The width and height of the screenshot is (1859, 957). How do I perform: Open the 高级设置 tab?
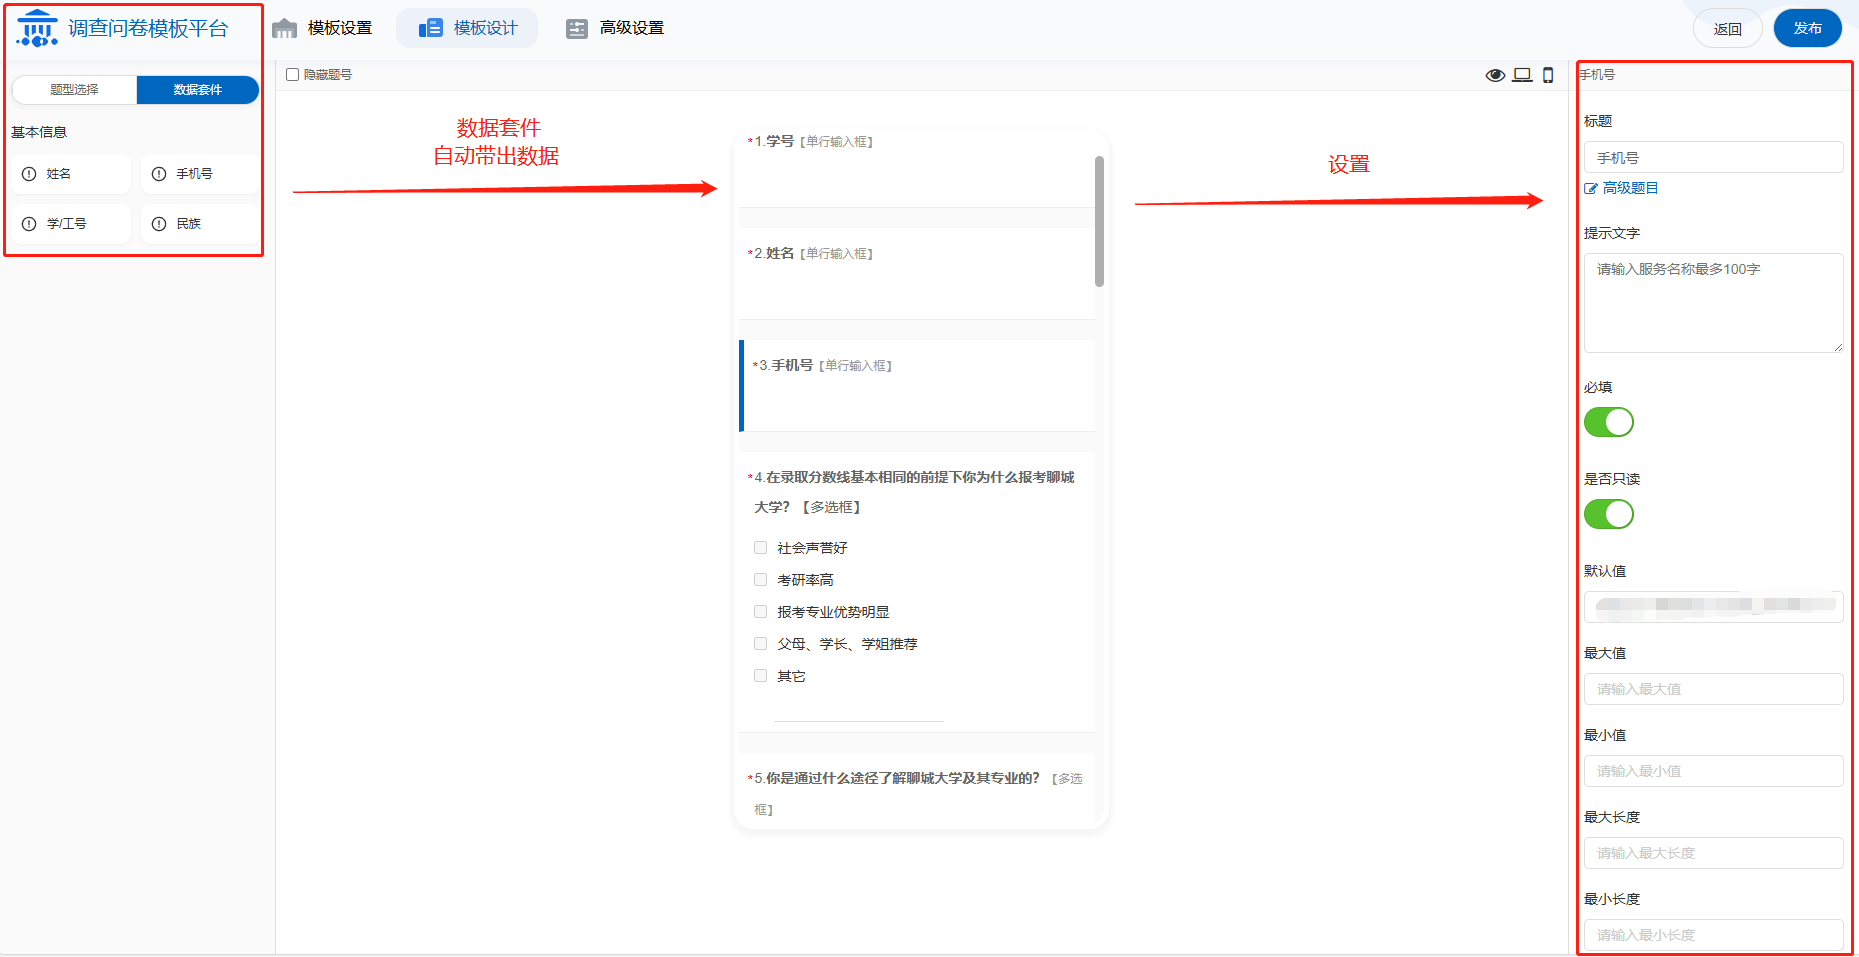(x=615, y=28)
